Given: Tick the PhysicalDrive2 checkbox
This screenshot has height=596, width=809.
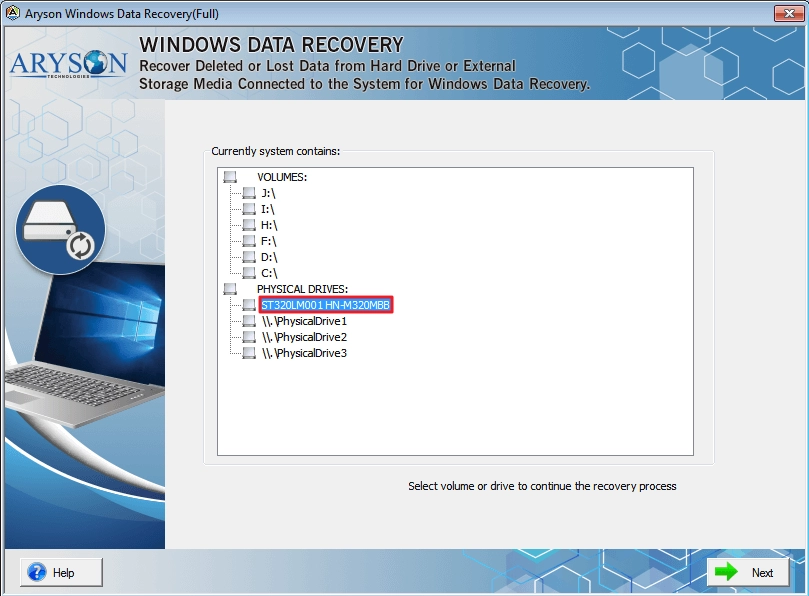Looking at the screenshot, I should click(249, 337).
